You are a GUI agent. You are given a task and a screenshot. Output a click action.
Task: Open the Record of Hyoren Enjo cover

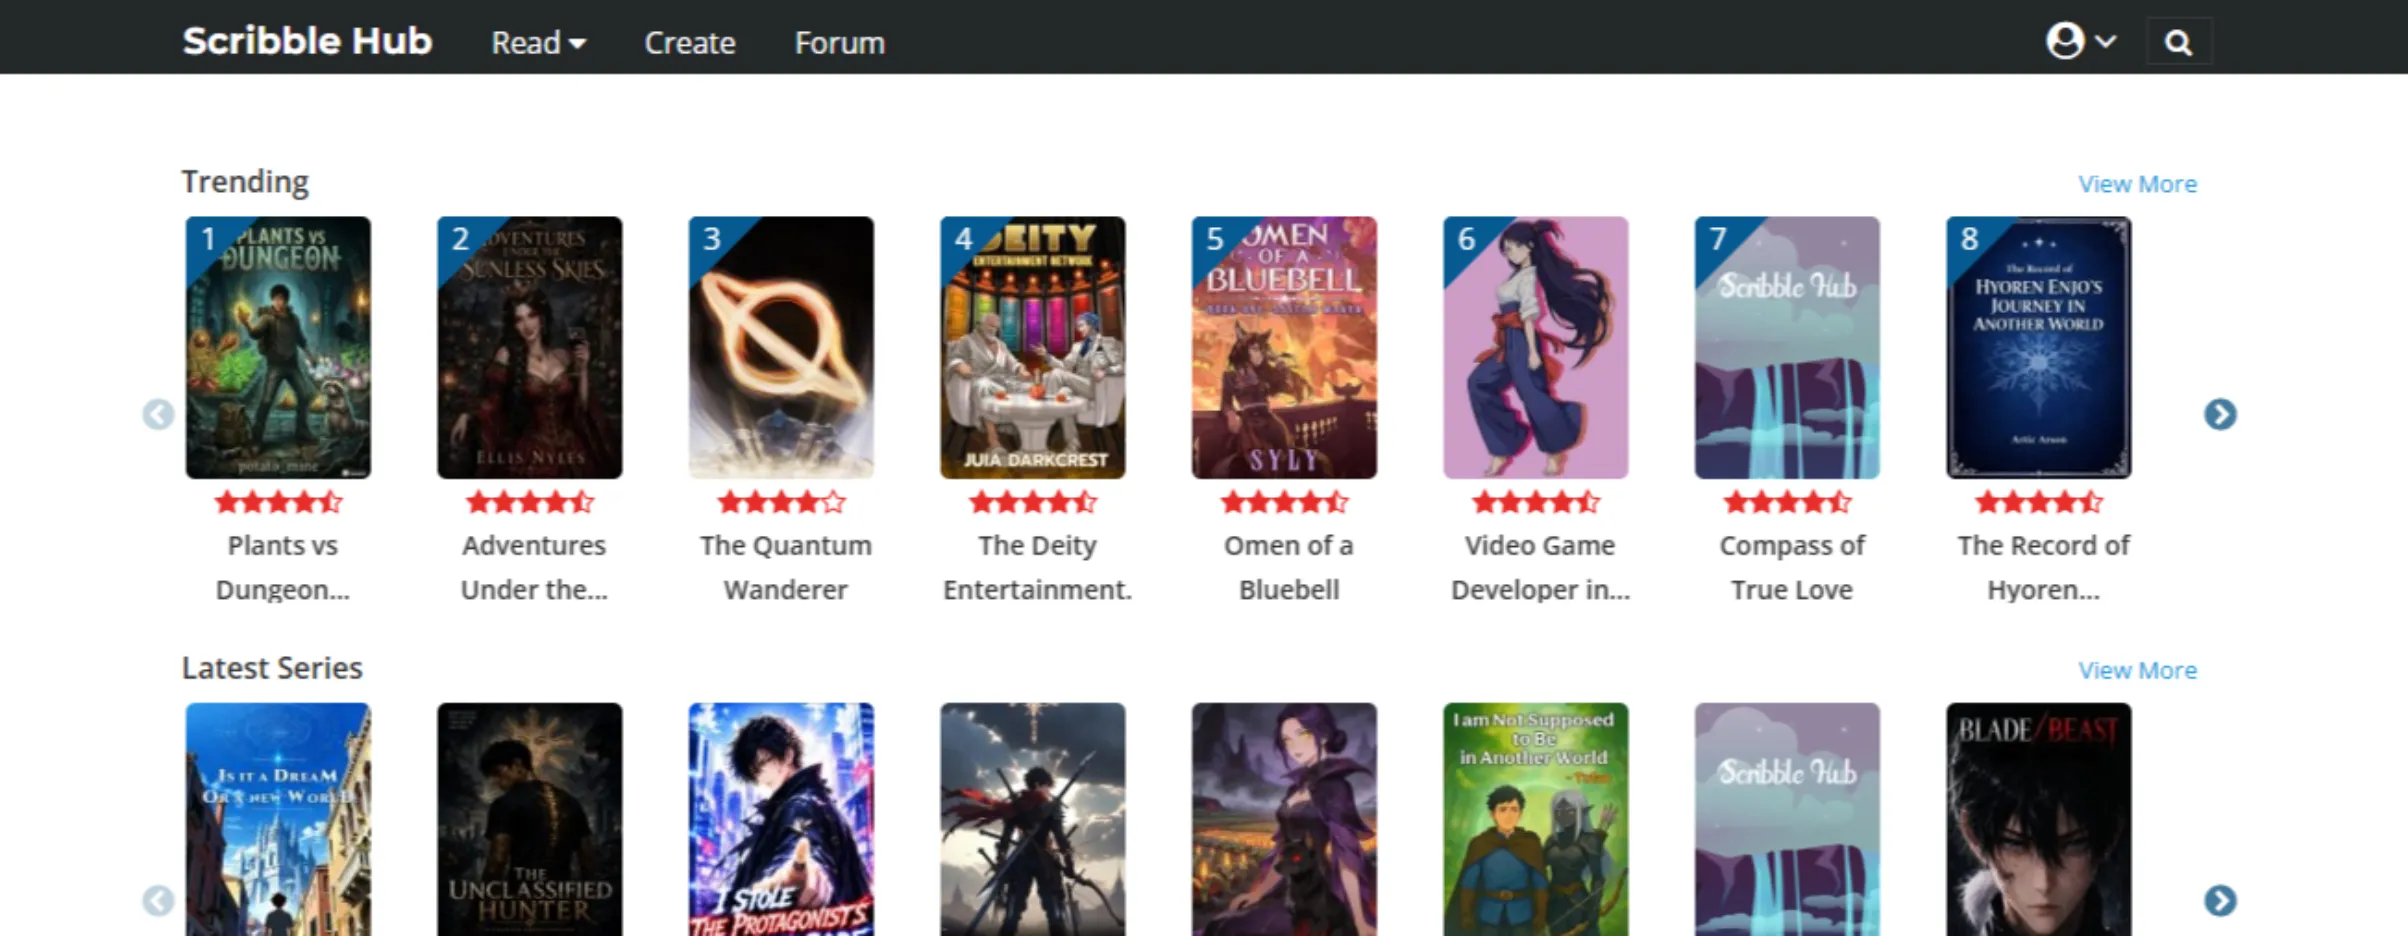pyautogui.click(x=2038, y=347)
